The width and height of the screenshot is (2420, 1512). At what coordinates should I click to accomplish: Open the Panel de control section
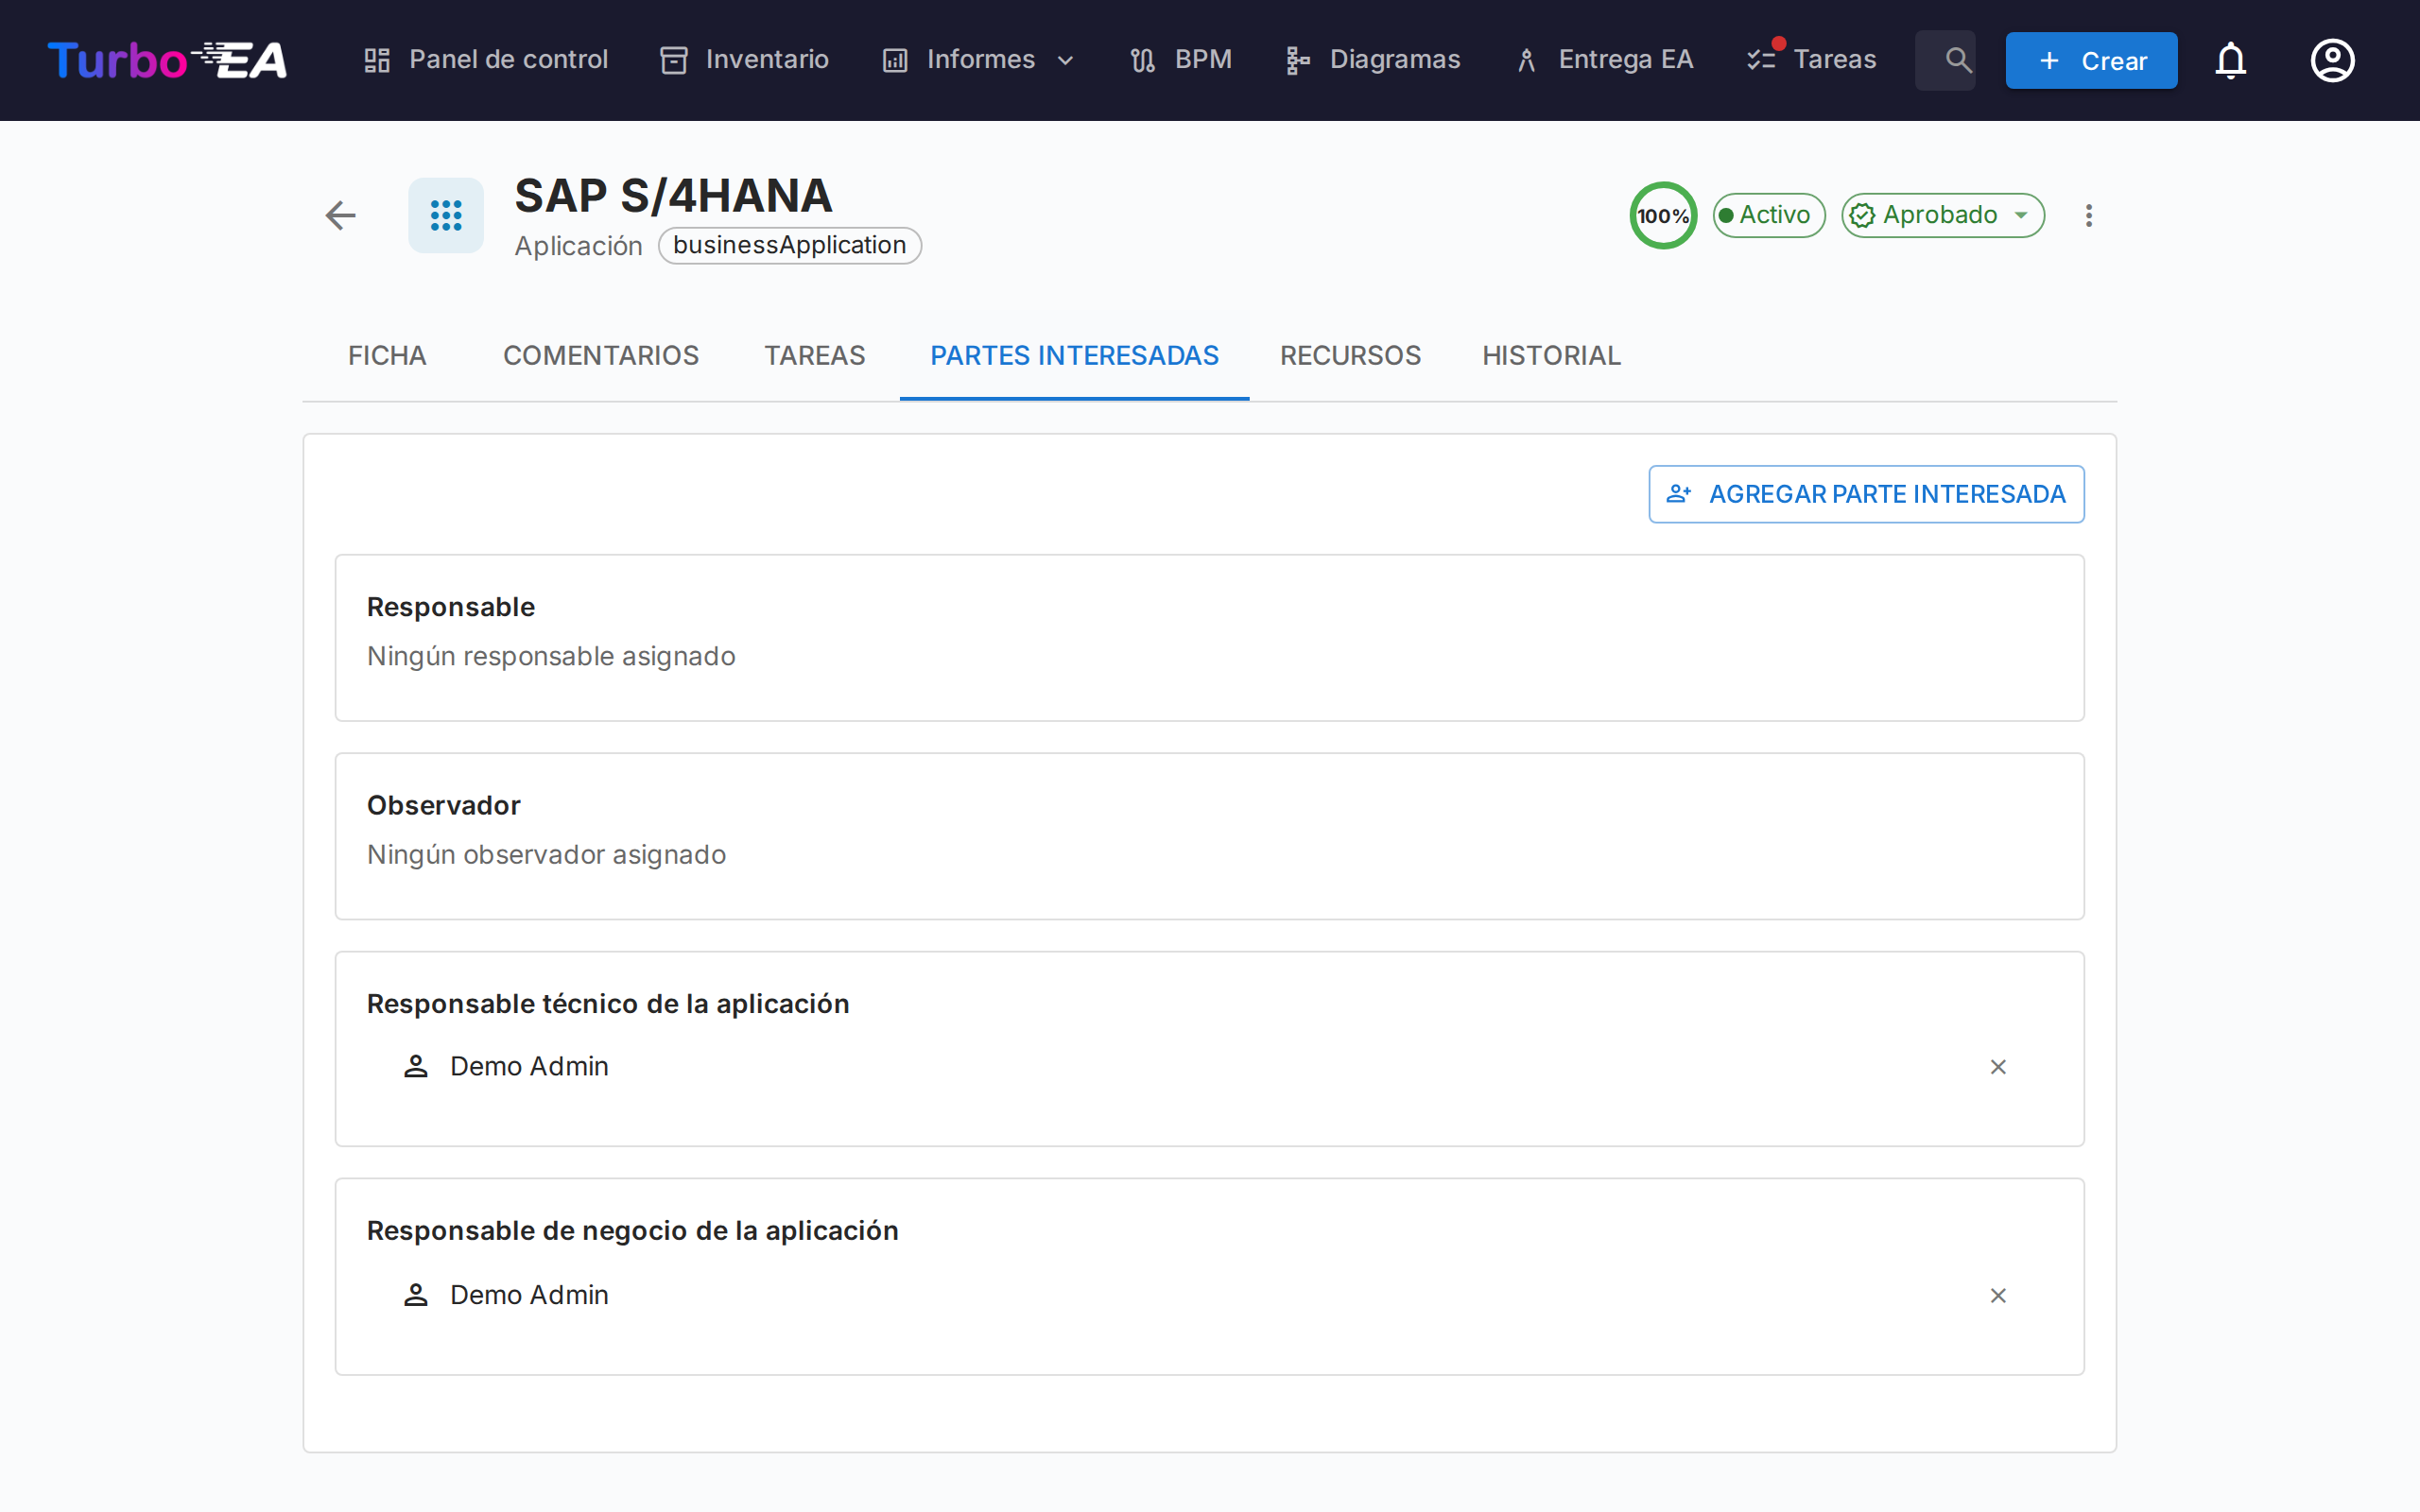(x=487, y=59)
